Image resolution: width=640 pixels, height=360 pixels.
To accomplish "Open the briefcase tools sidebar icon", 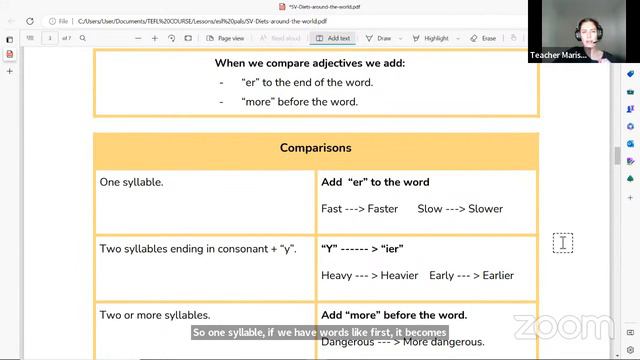I will 630,92.
